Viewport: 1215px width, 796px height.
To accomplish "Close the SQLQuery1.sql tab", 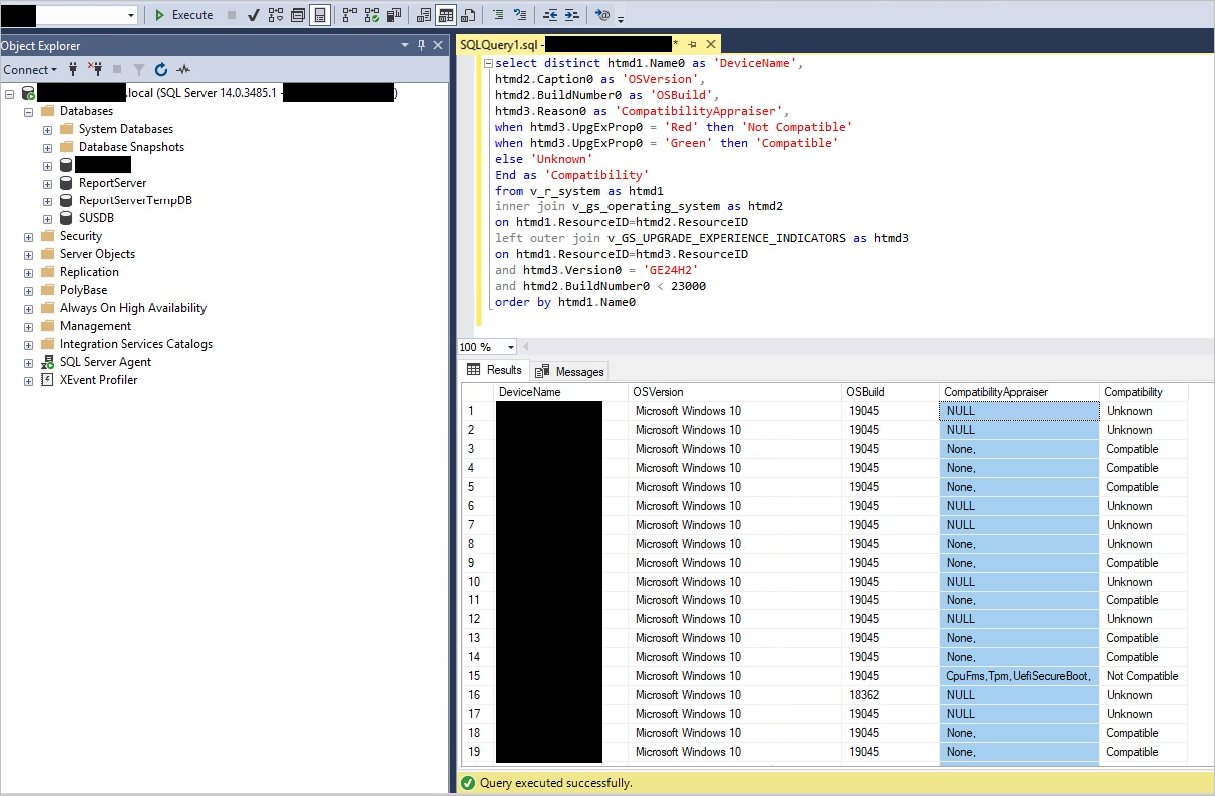I will [711, 44].
